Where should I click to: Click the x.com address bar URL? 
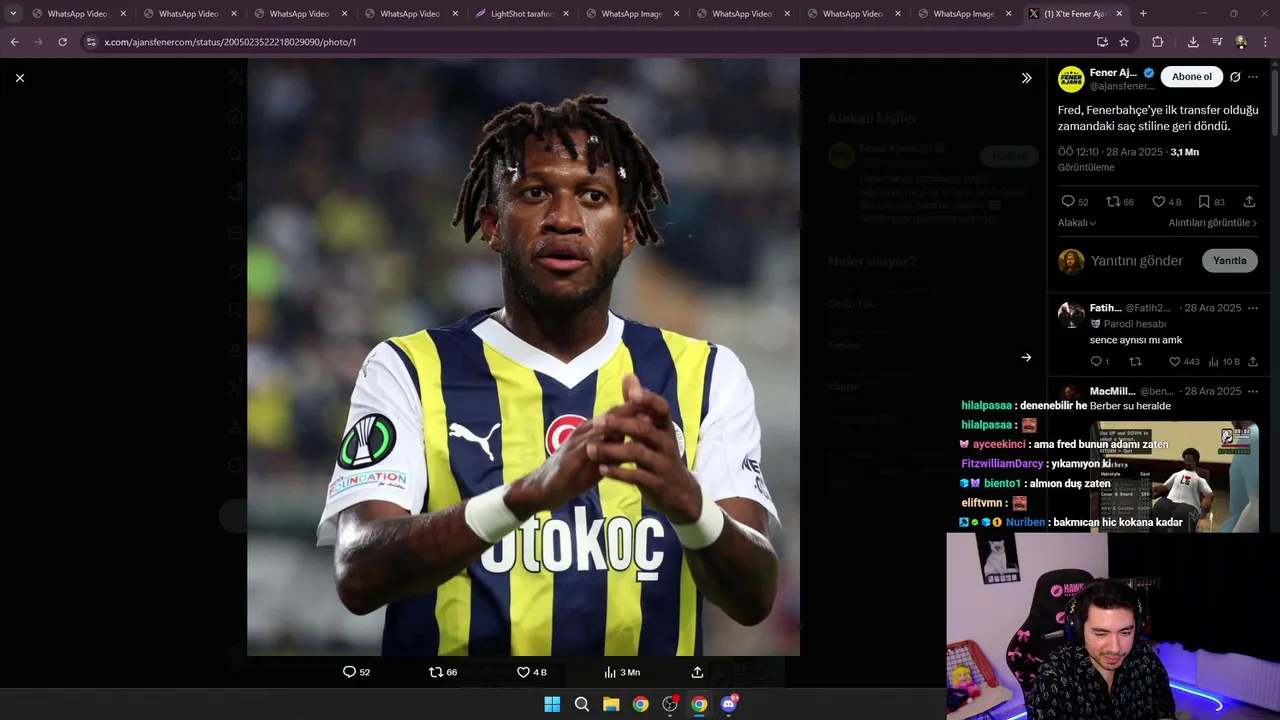click(230, 42)
